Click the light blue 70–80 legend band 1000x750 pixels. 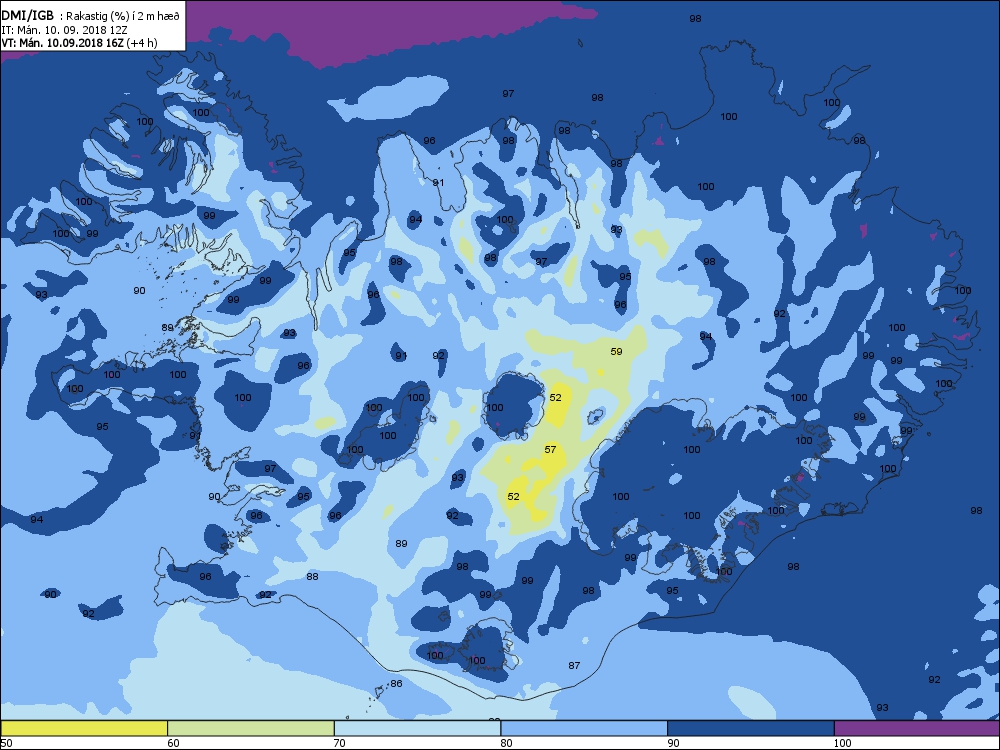pyautogui.click(x=417, y=728)
